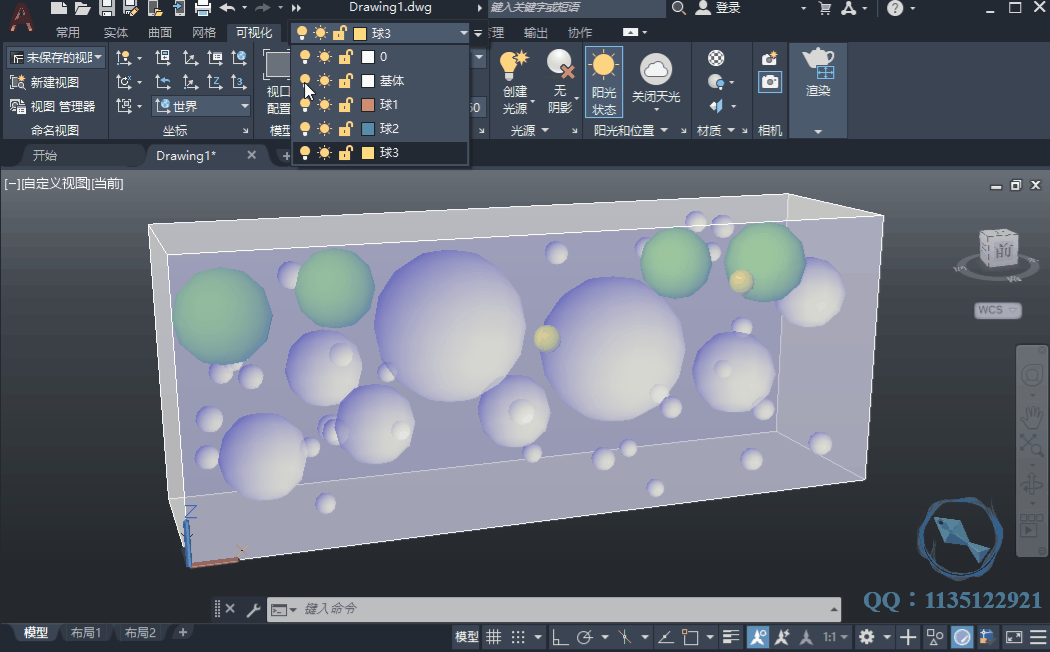Select the No Shadows sphere icon

pos(560,66)
